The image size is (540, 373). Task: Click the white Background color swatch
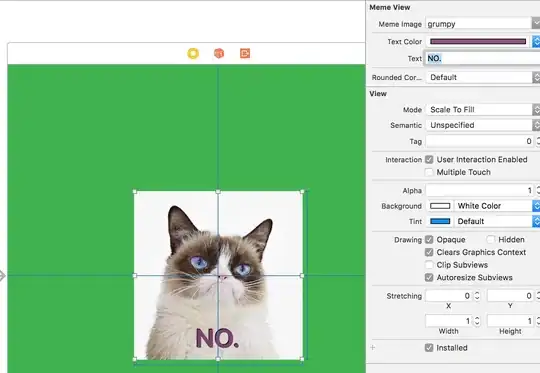point(440,206)
